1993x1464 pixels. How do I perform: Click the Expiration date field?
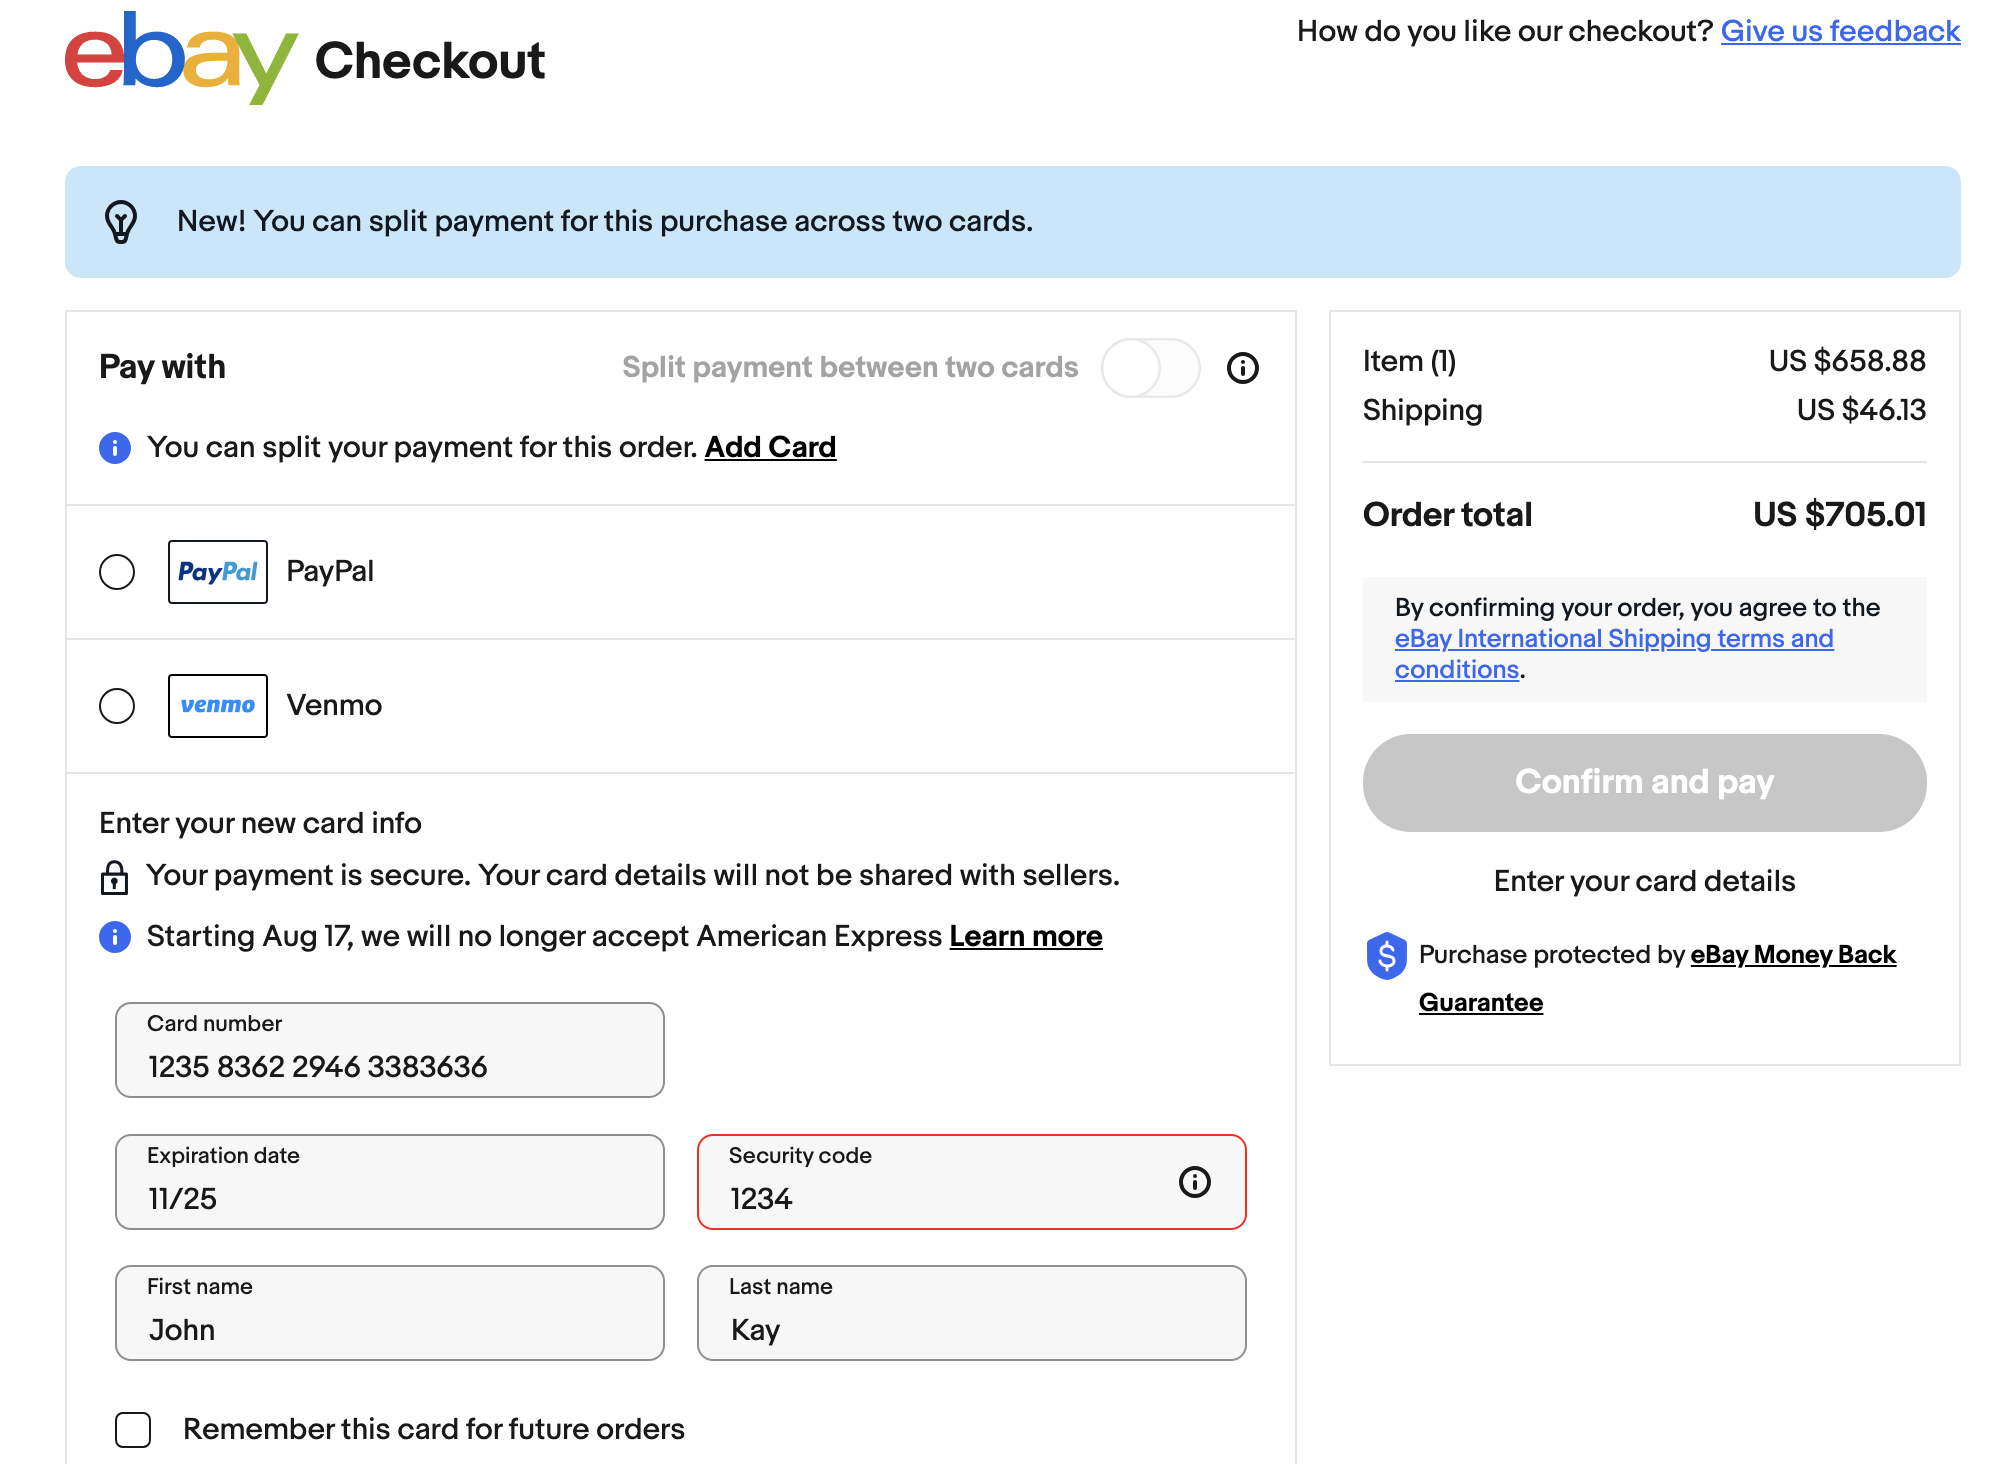coord(390,1183)
